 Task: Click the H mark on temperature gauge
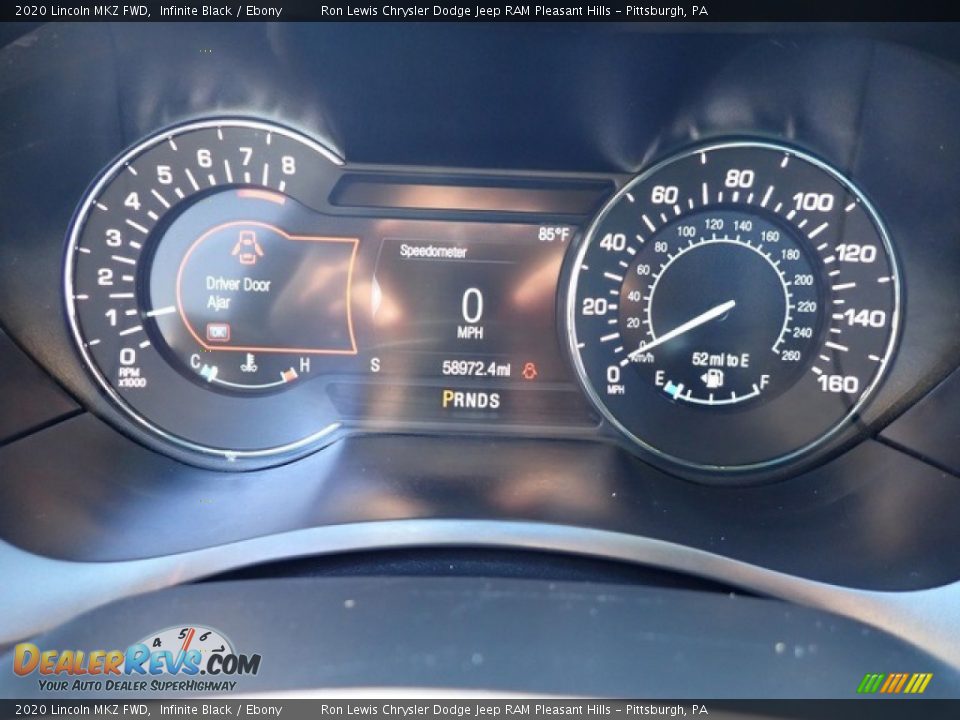[x=304, y=366]
